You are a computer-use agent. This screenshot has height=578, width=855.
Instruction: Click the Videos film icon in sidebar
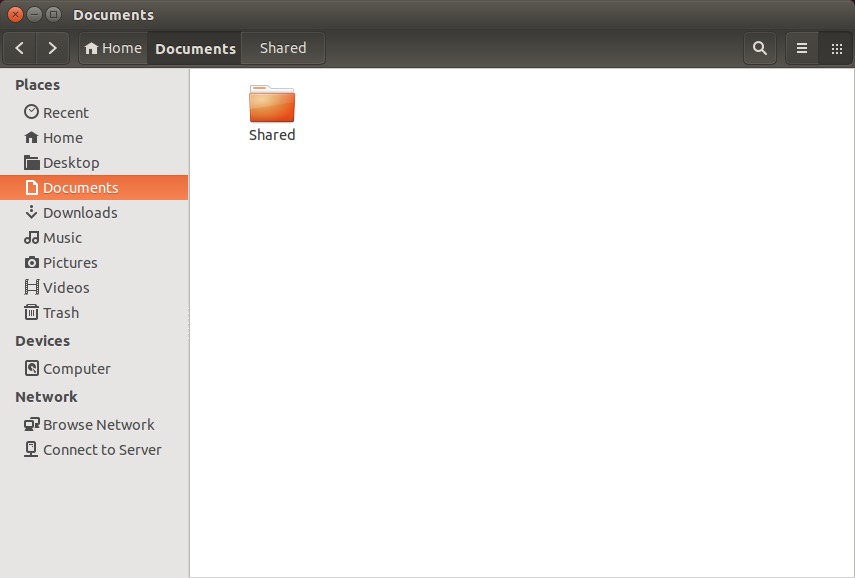32,288
